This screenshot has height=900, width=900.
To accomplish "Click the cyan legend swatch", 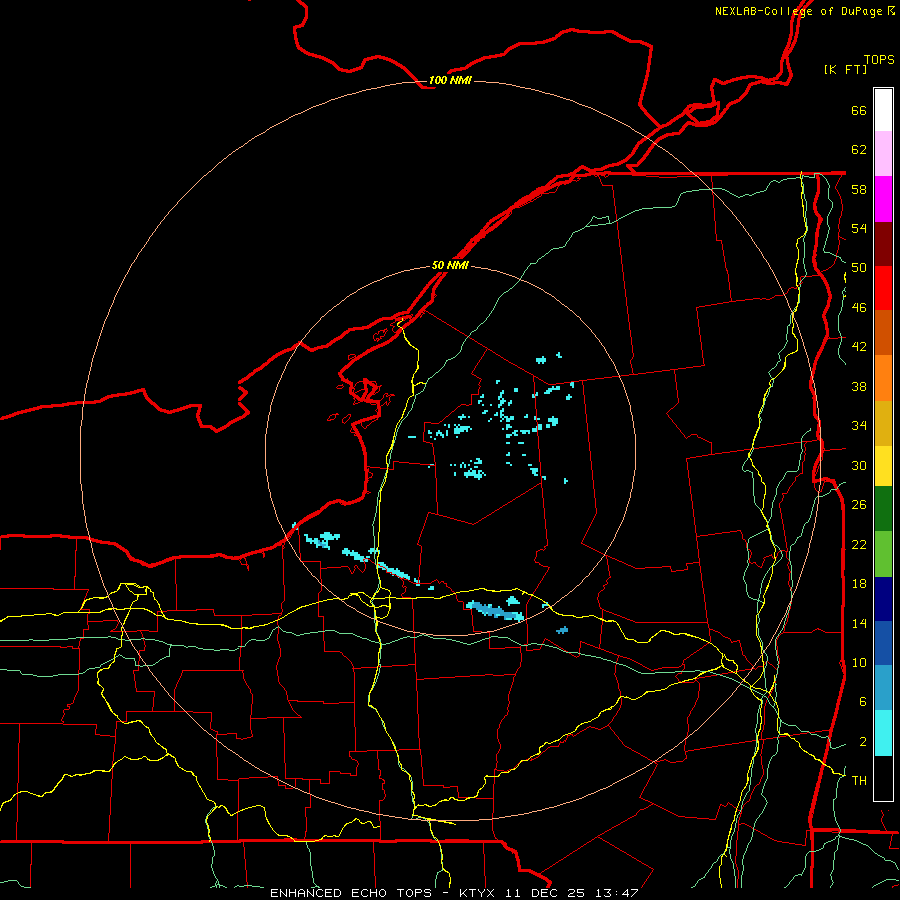I will click(883, 733).
